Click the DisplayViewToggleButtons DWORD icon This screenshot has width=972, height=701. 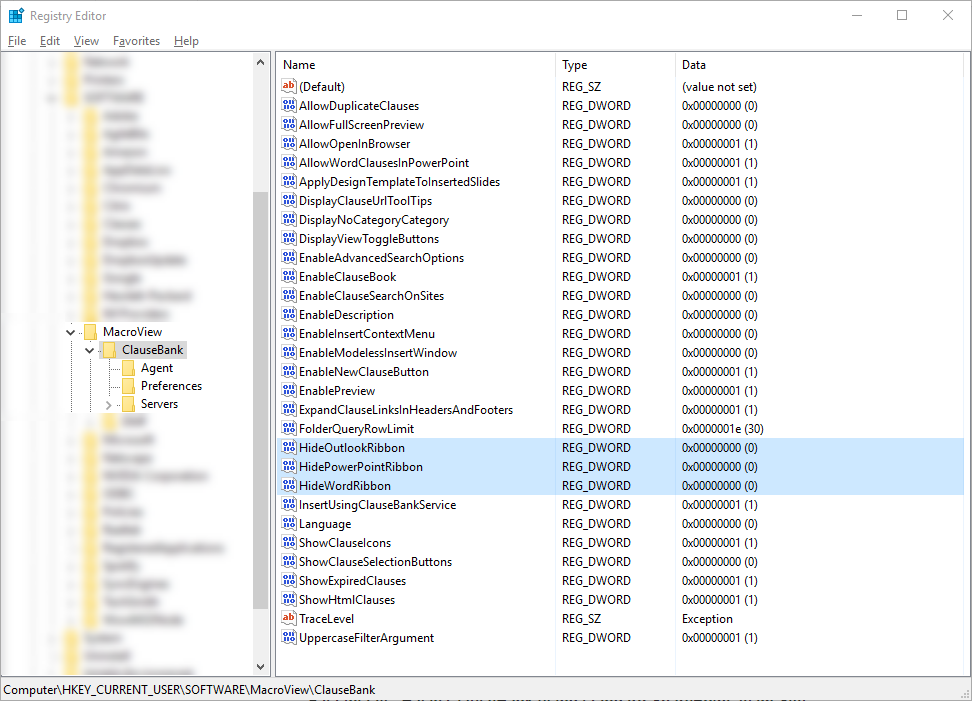288,239
